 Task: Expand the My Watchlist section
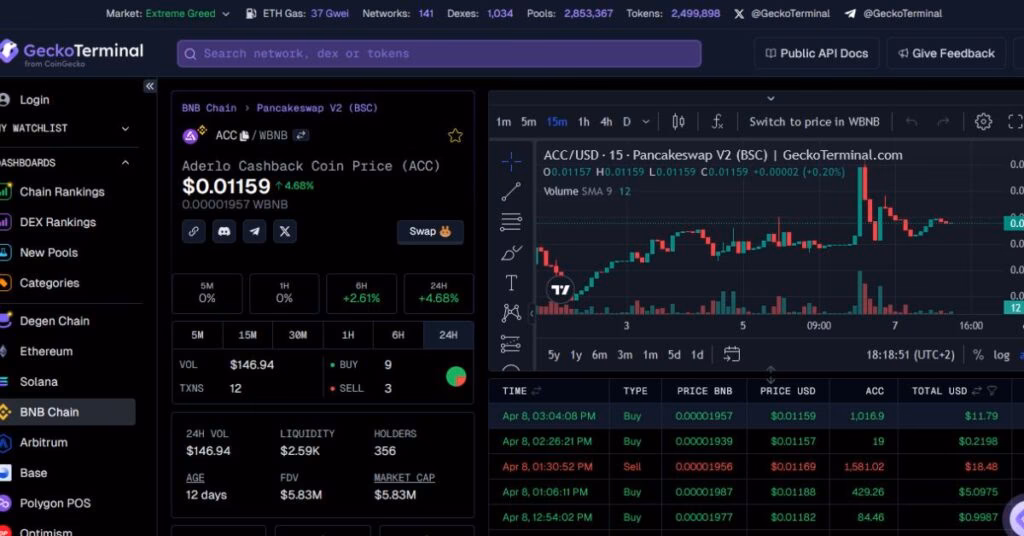pyautogui.click(x=125, y=128)
